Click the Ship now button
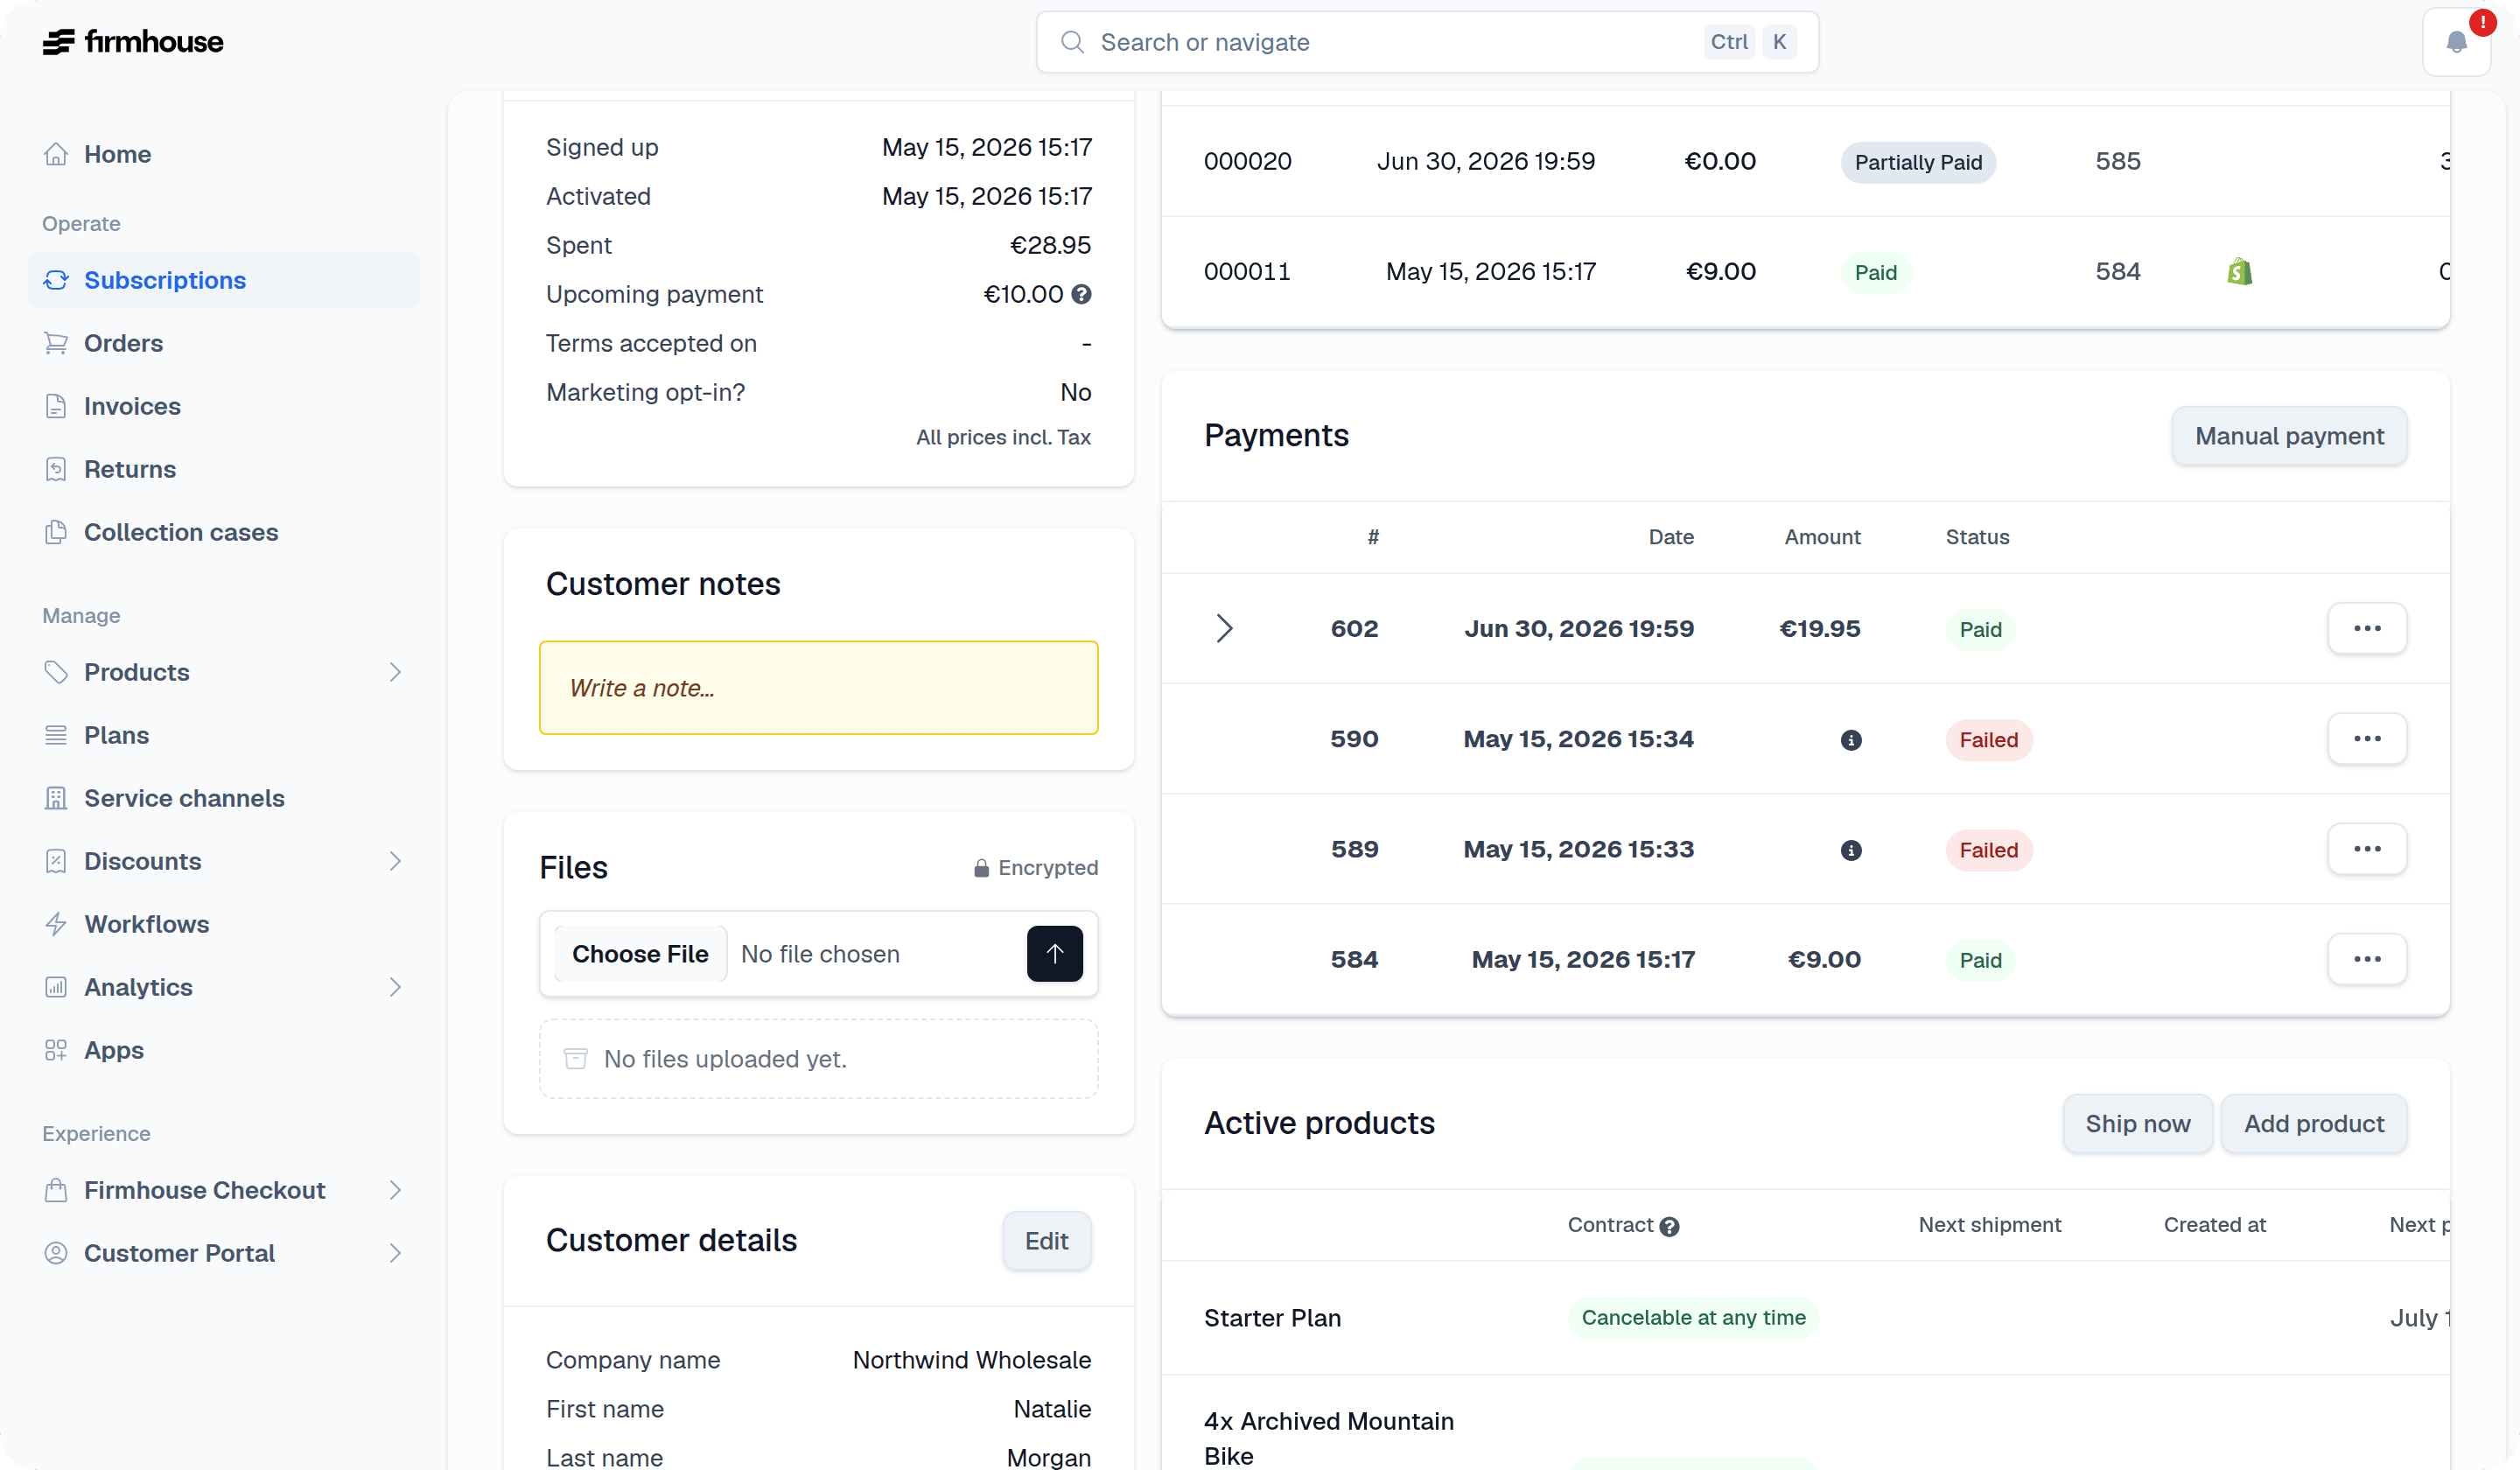2520x1470 pixels. [2138, 1124]
